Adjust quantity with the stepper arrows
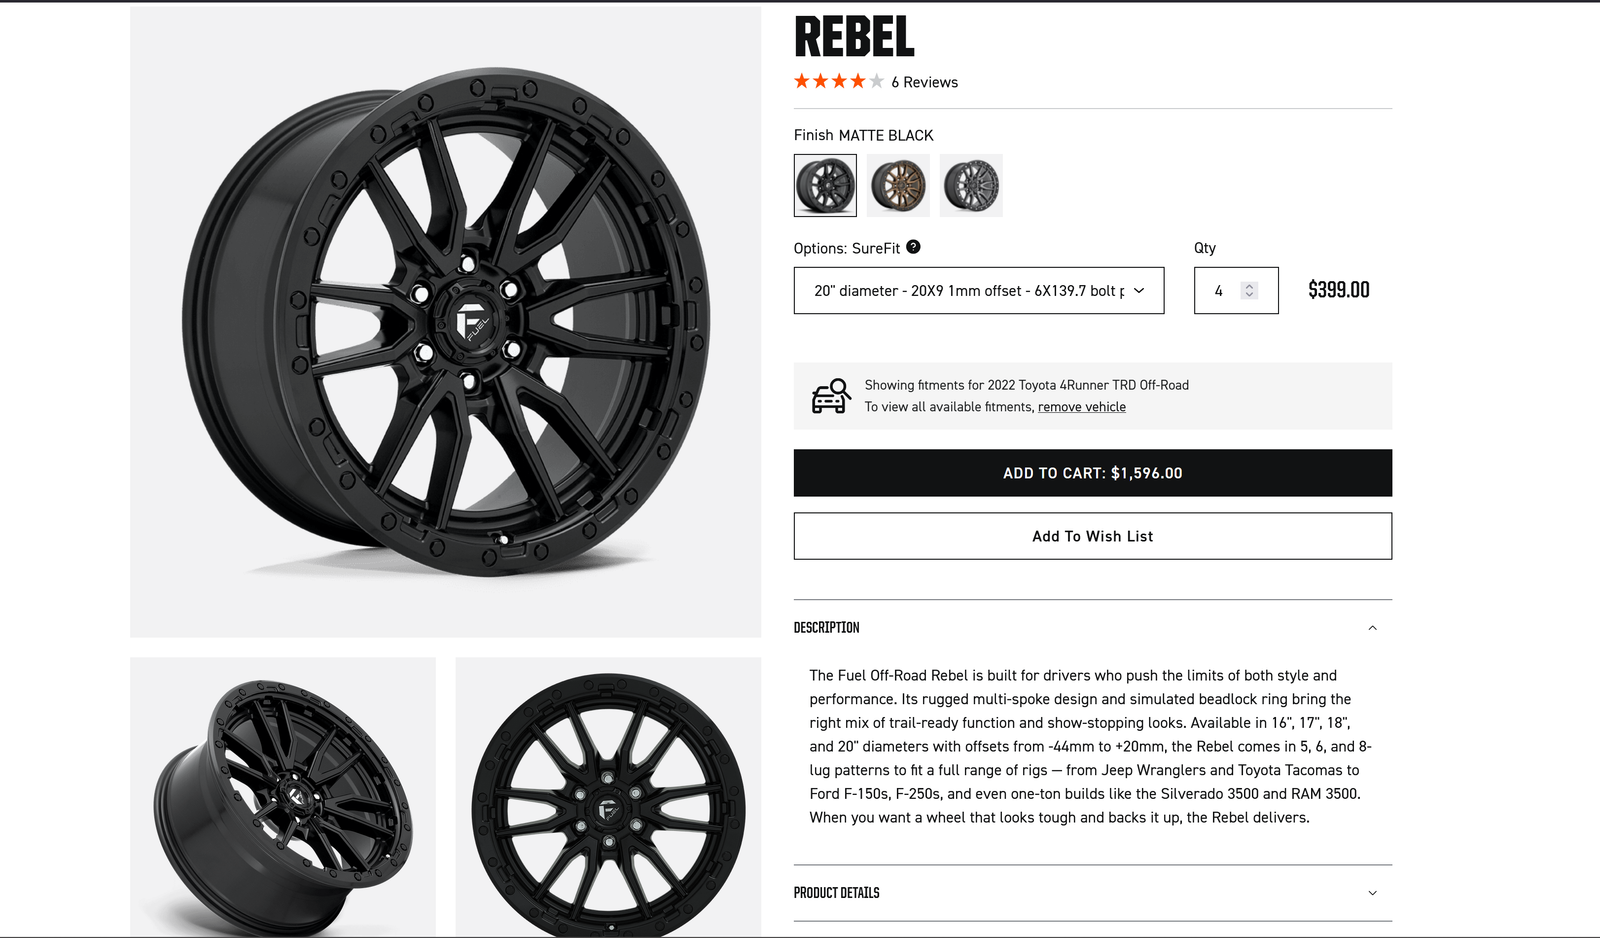 coord(1249,291)
